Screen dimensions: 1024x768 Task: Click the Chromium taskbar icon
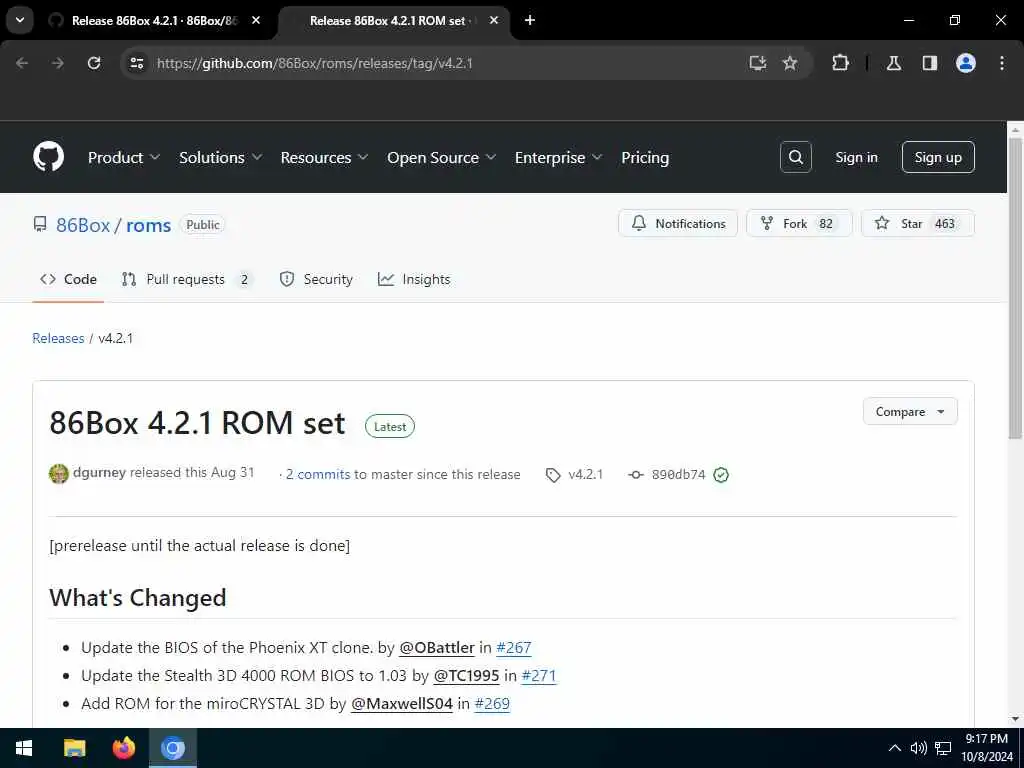point(173,748)
